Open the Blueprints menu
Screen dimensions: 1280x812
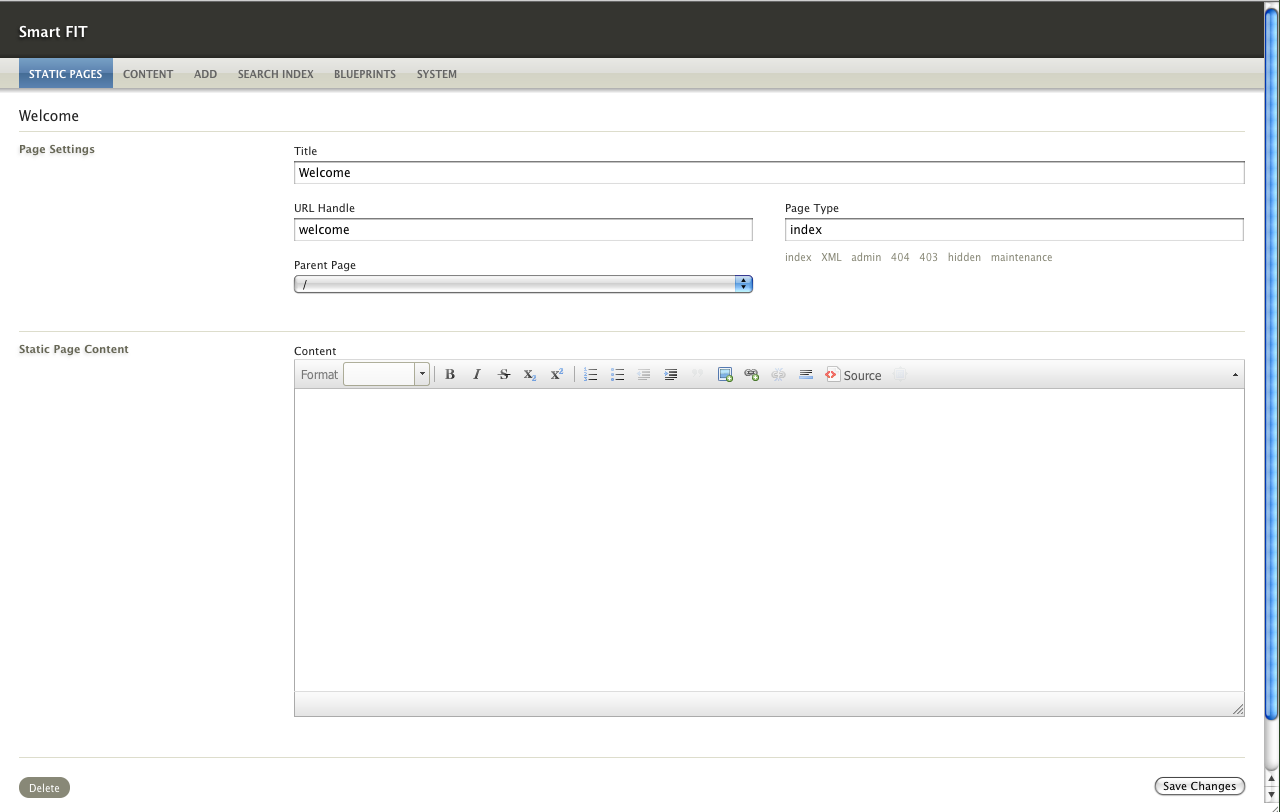point(365,74)
